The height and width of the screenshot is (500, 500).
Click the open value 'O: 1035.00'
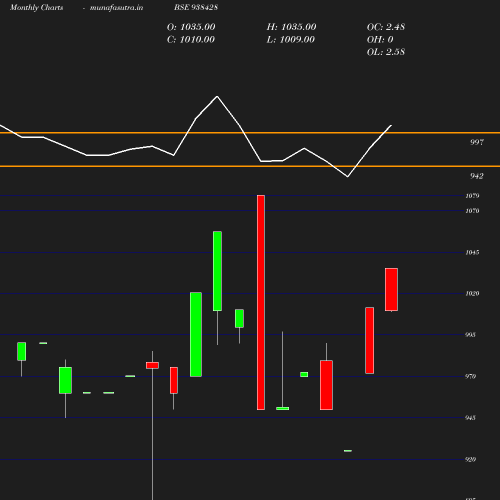[x=191, y=27]
